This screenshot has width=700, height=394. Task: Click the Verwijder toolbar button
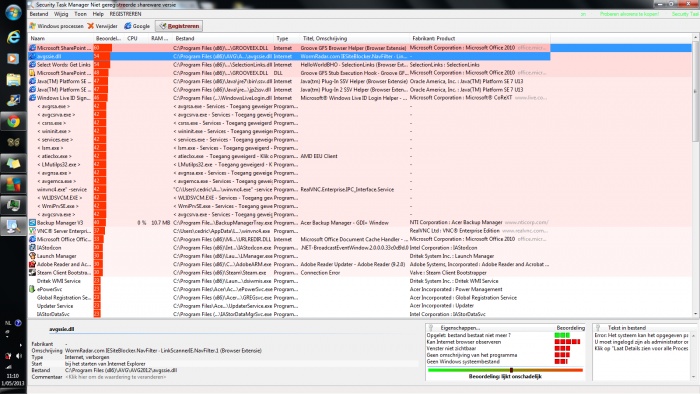[102, 26]
